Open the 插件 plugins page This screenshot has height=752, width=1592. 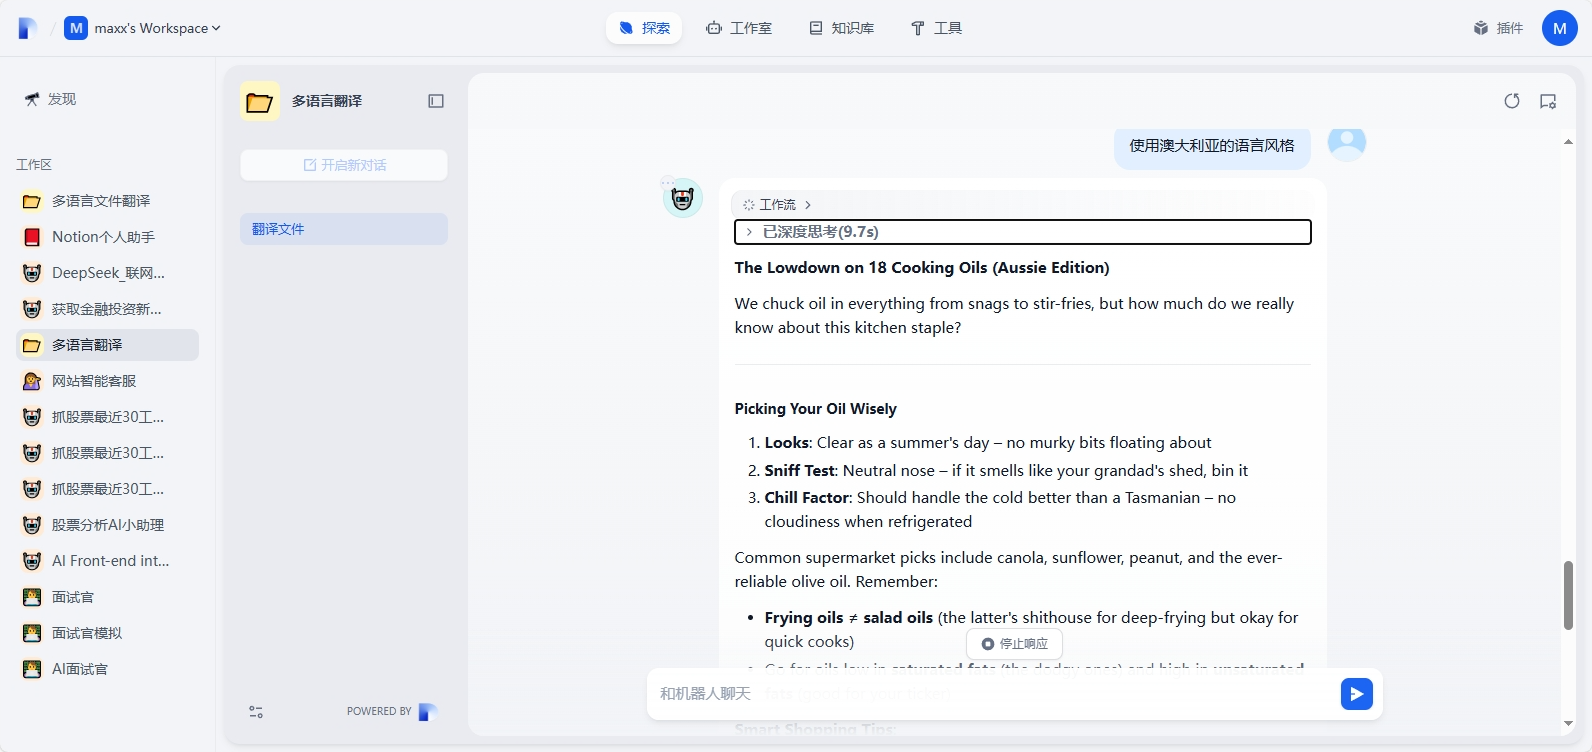tap(1498, 28)
